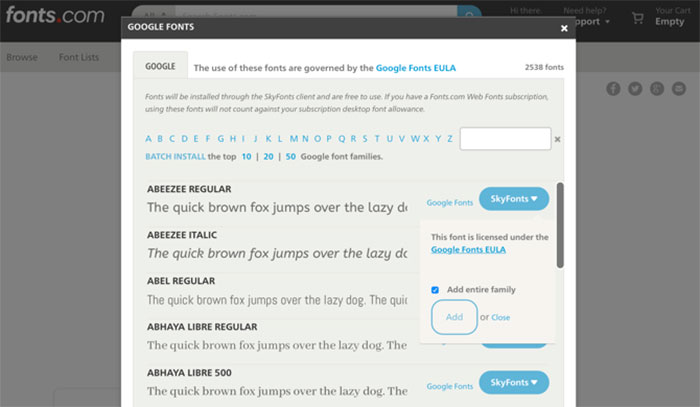Filter fonts by letter R

(x=353, y=139)
